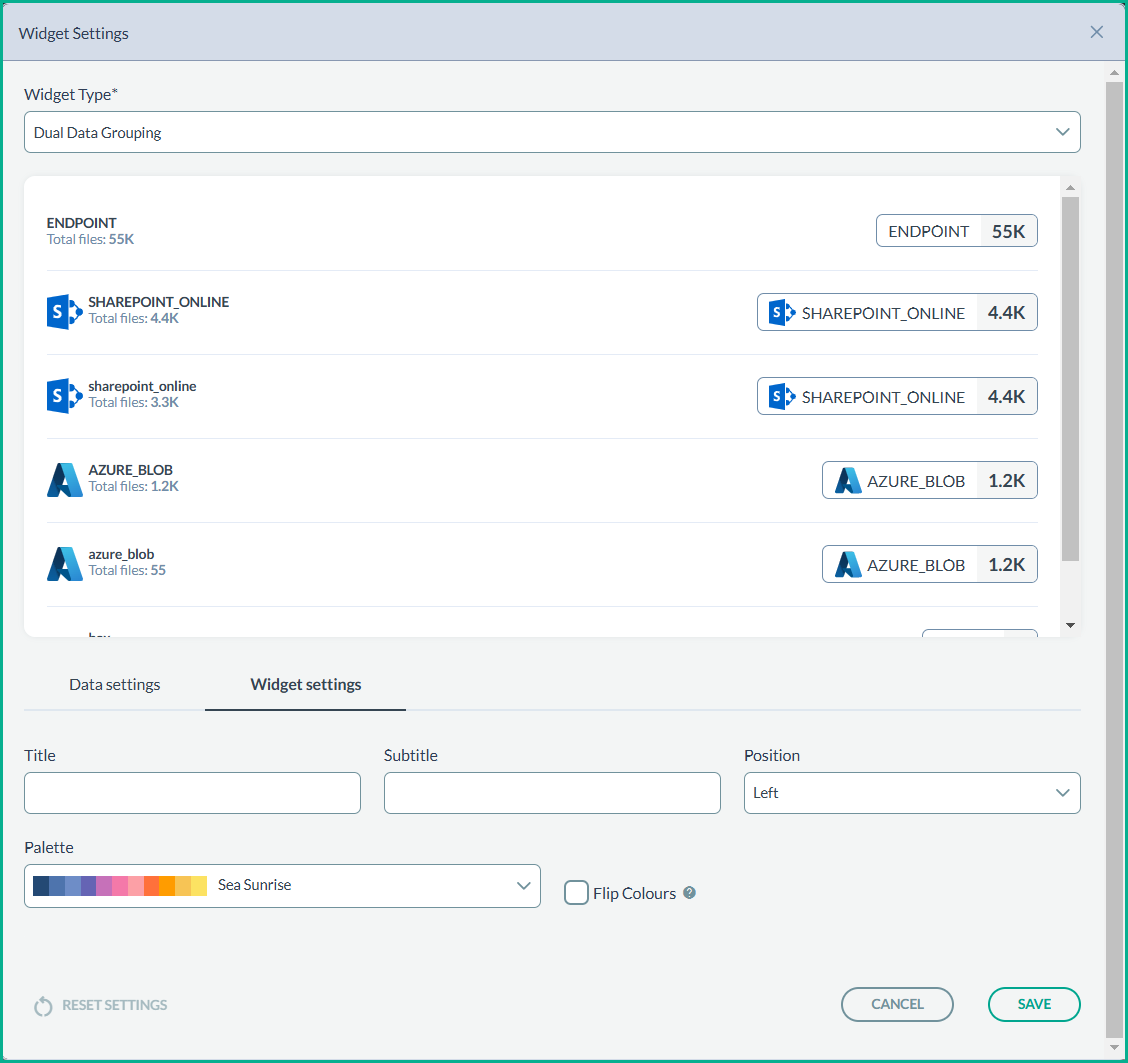Select the Widget settings tab

(306, 685)
